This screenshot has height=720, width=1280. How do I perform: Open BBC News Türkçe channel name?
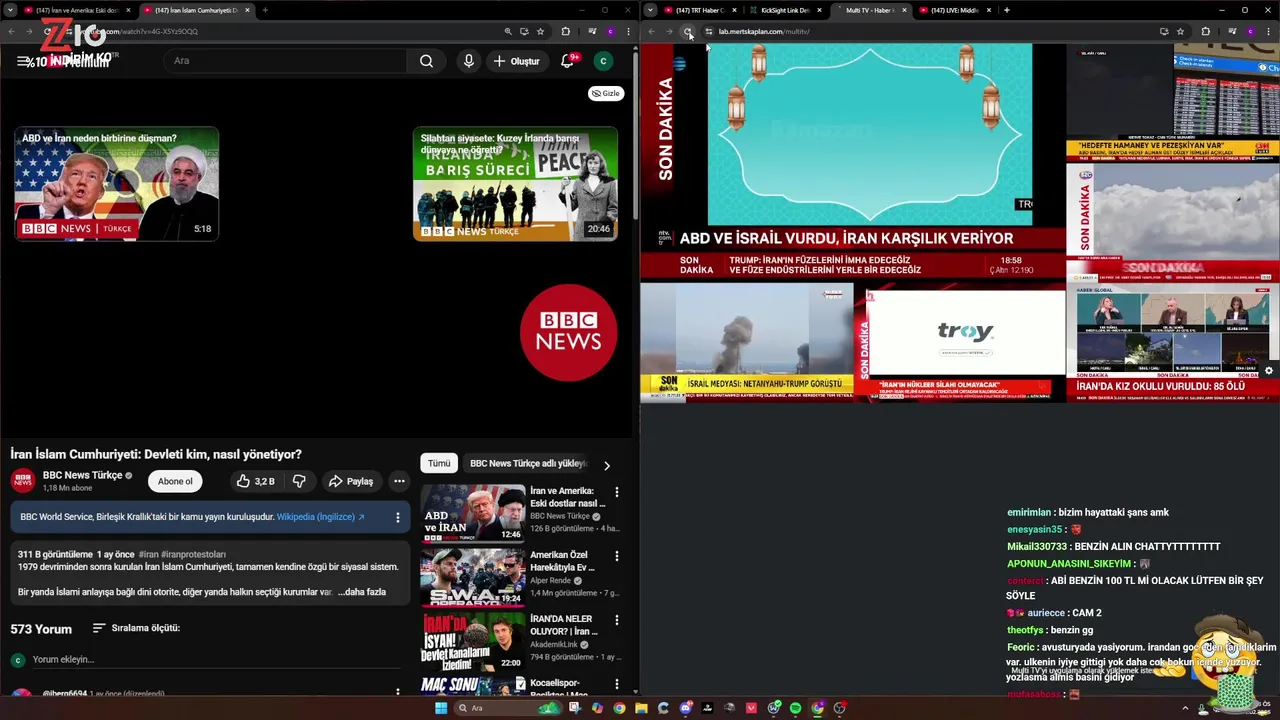82,475
